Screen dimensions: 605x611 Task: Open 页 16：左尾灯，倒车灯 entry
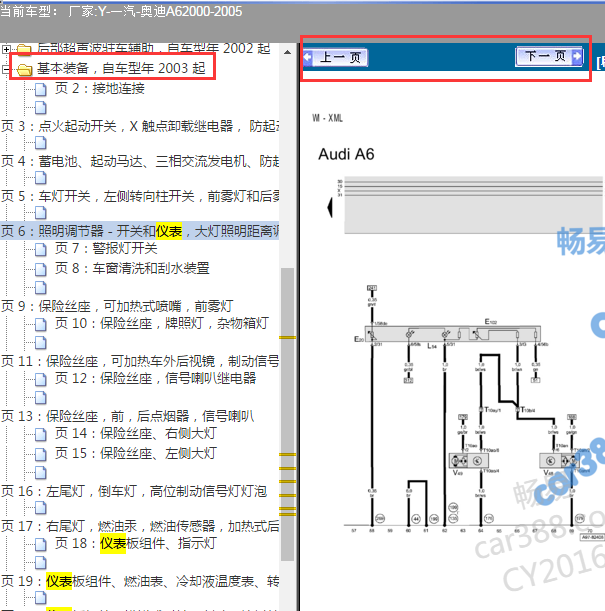tap(134, 491)
